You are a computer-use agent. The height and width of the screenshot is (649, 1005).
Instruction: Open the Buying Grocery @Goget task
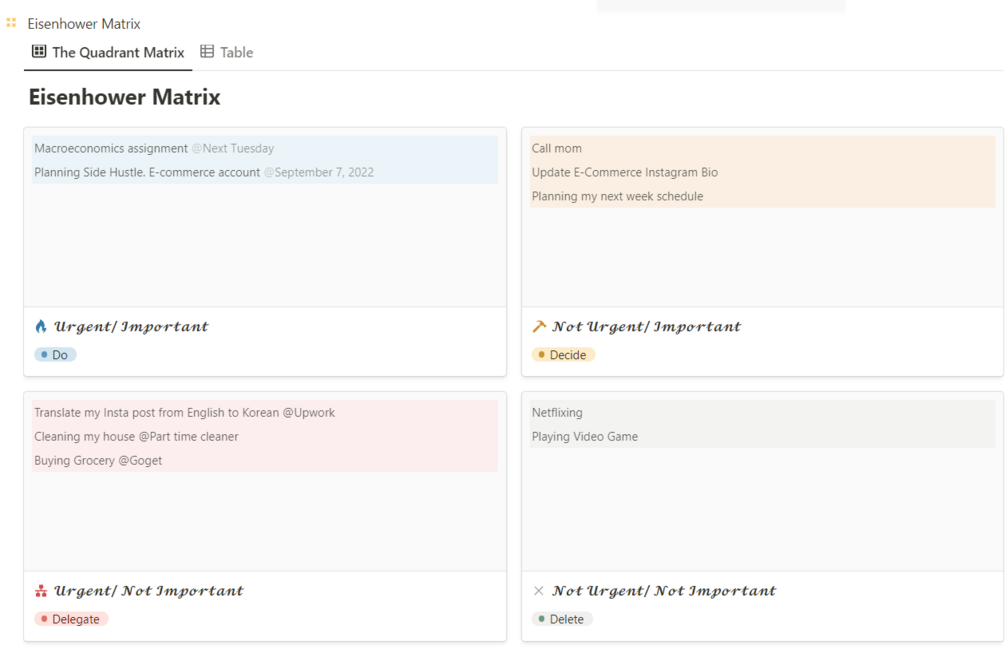[x=98, y=460]
